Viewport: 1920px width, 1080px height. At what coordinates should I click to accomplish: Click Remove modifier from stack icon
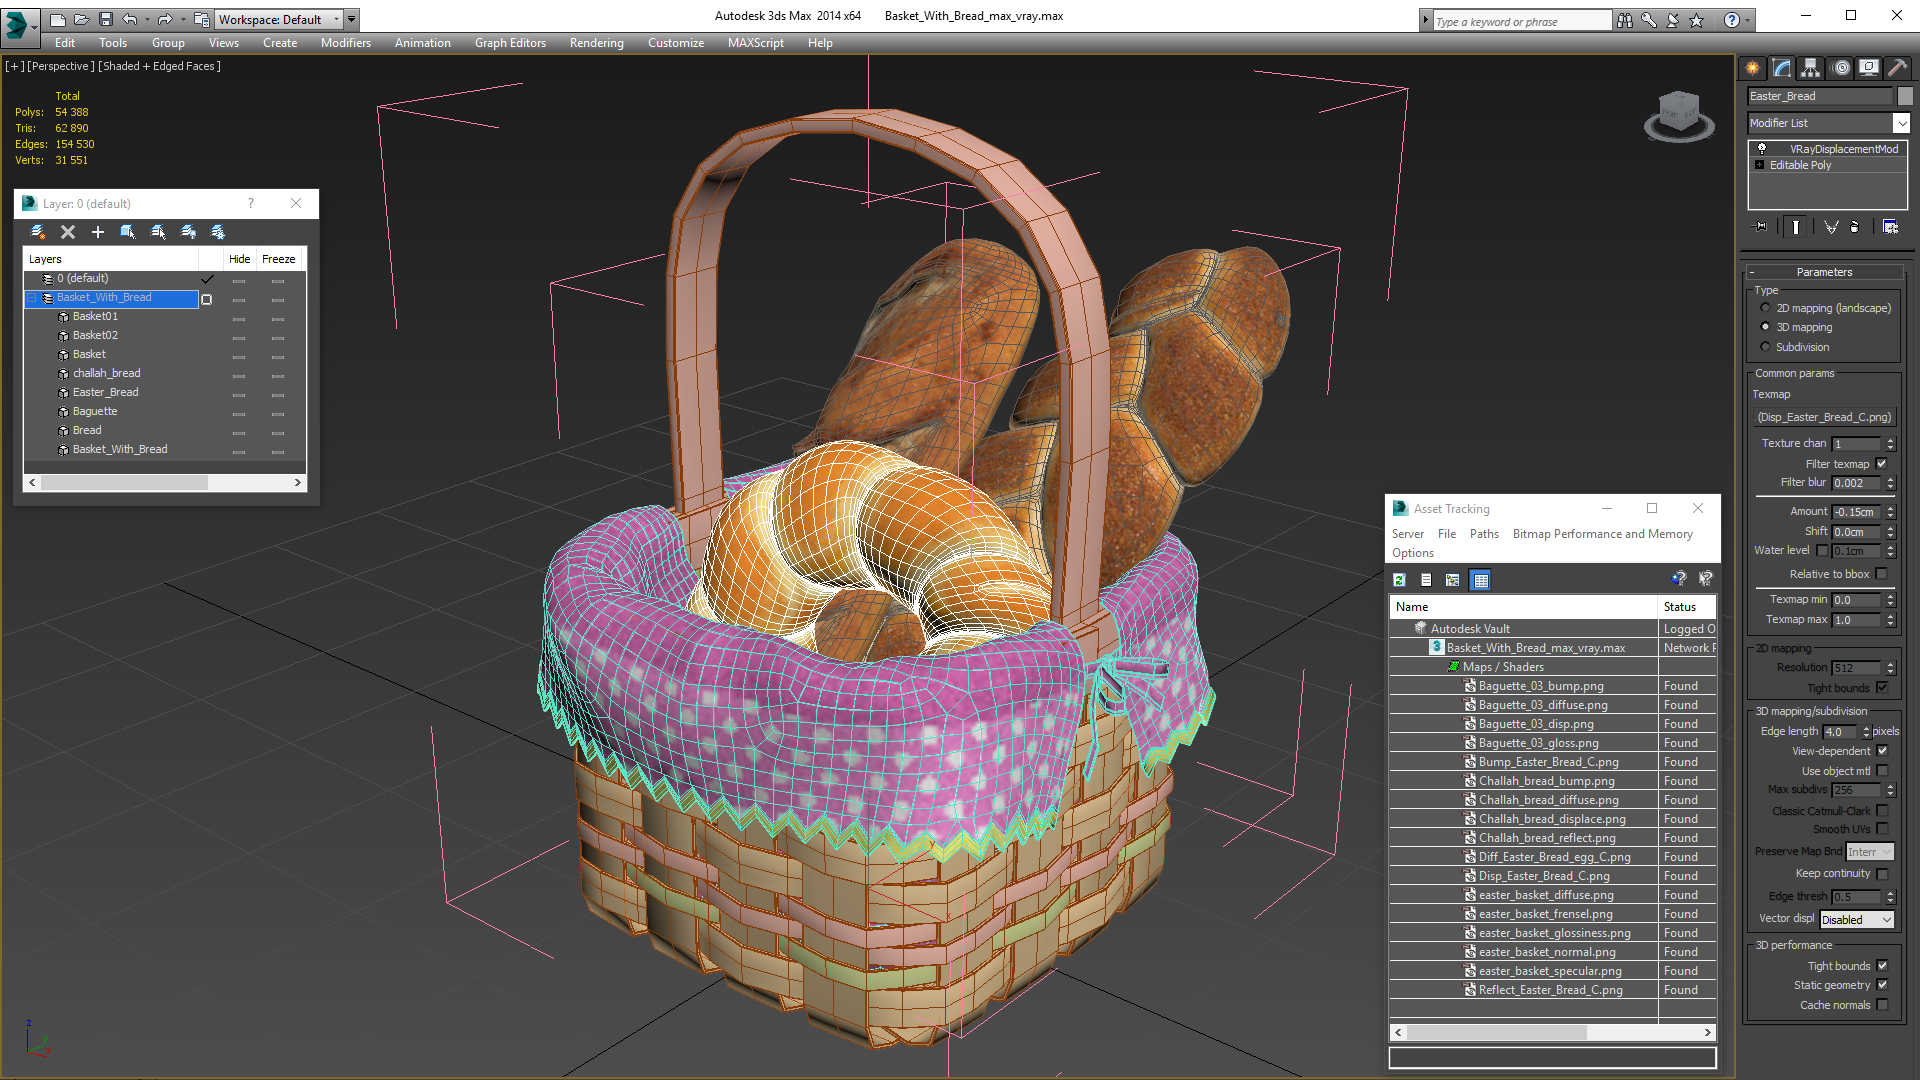tap(1854, 227)
